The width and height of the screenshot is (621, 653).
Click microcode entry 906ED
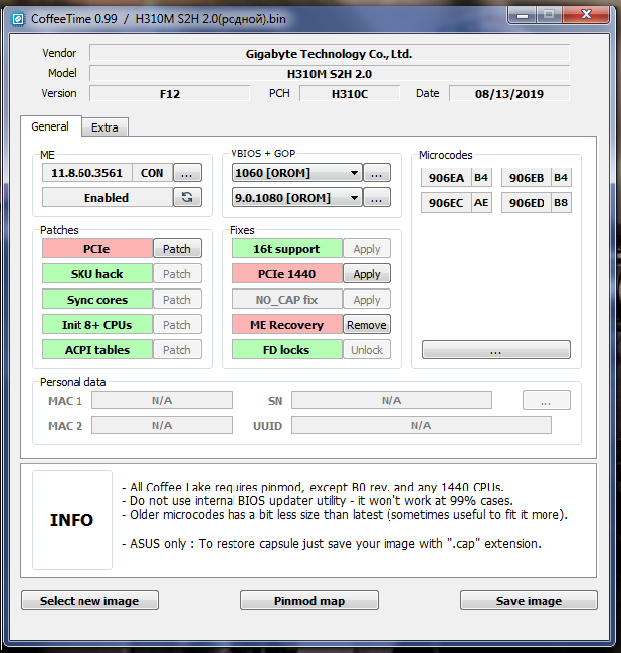point(526,203)
